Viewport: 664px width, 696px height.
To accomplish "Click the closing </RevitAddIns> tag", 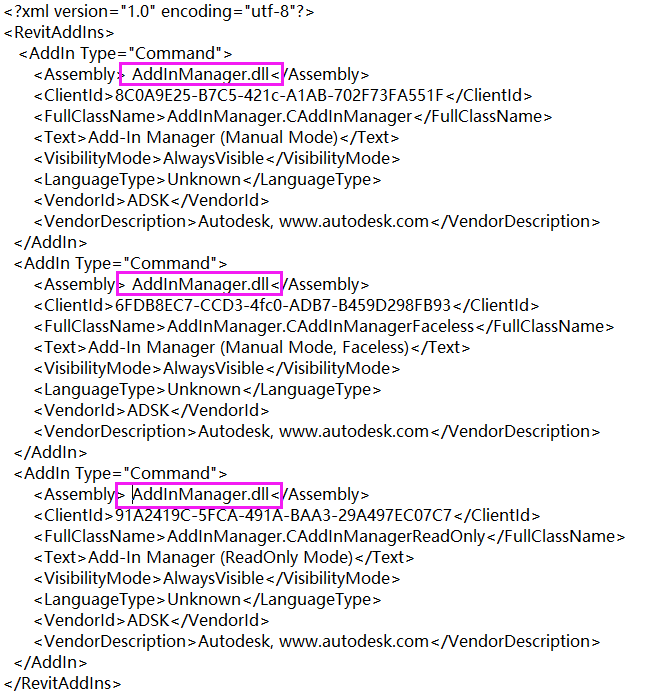I will click(x=63, y=683).
